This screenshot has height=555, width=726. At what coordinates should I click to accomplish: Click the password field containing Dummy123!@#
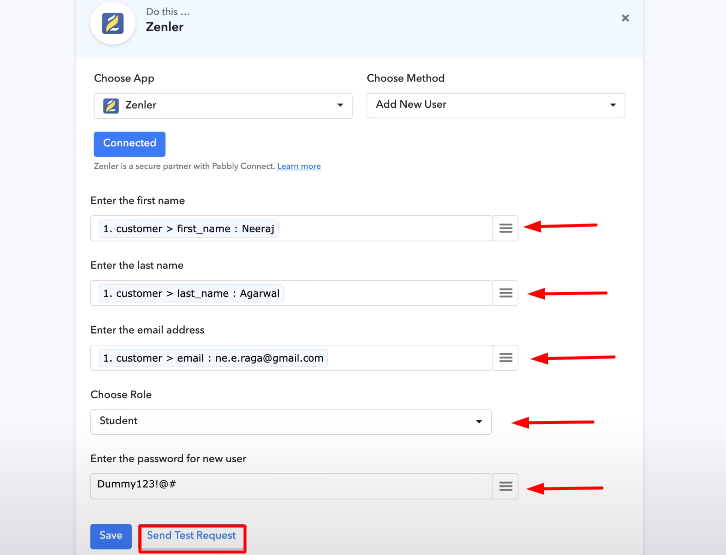tap(291, 486)
